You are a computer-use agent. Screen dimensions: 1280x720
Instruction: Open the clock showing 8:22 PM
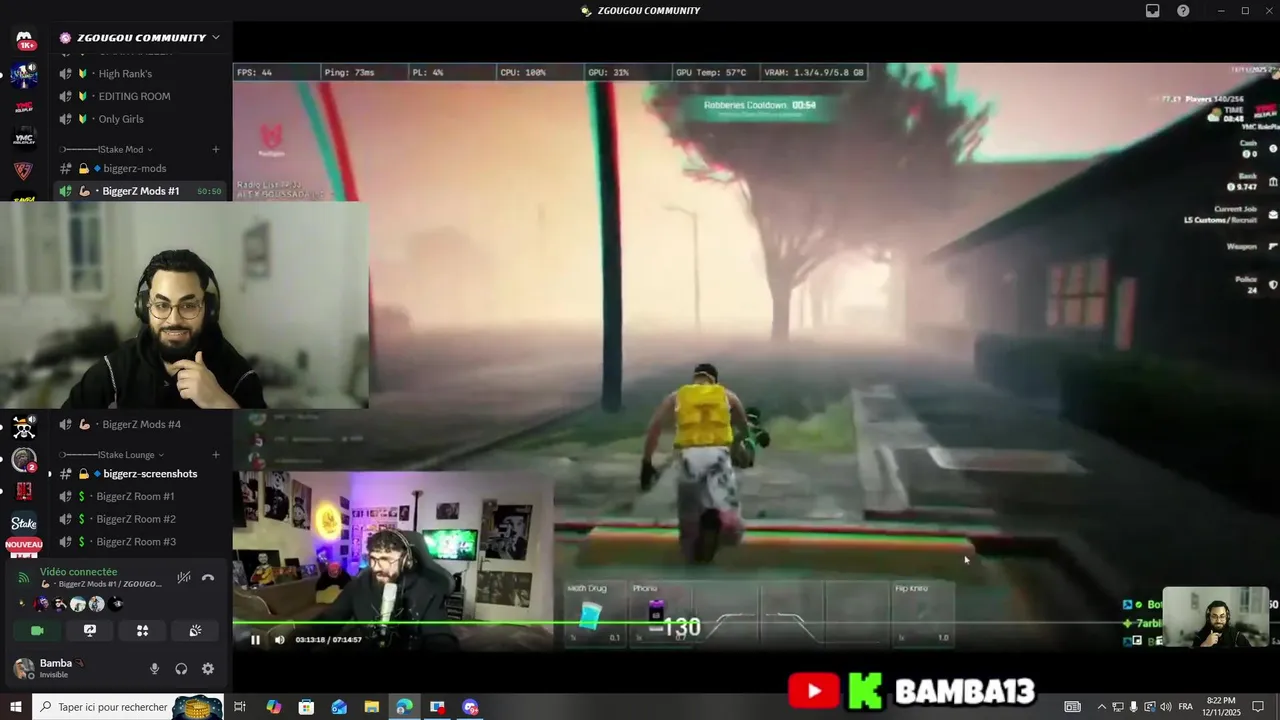click(x=1220, y=707)
